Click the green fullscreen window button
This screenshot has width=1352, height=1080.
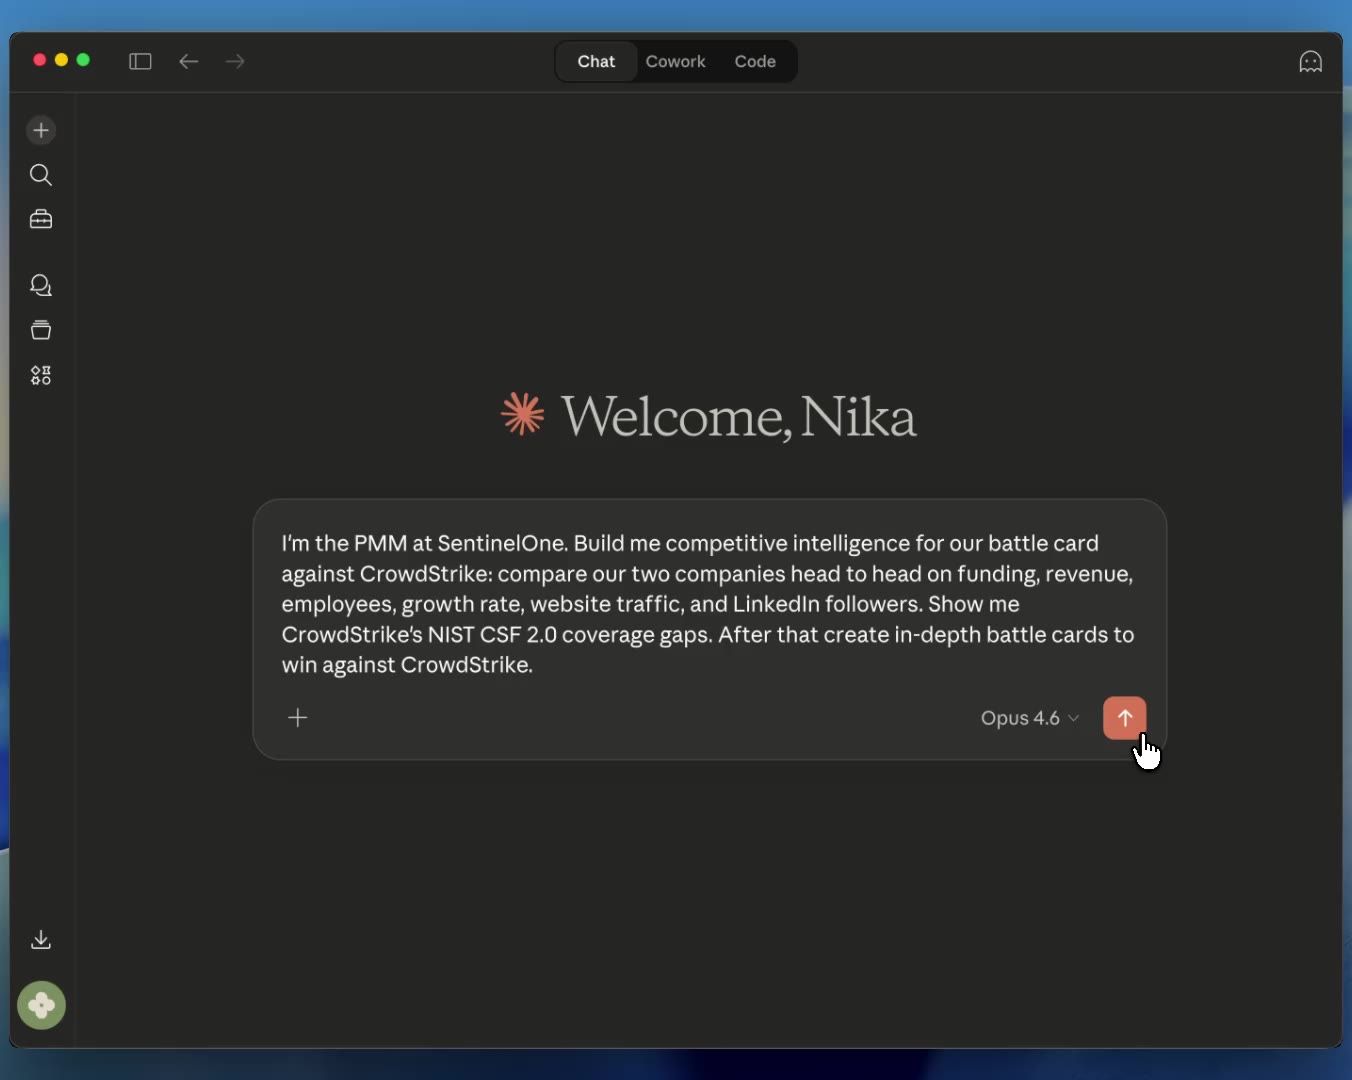point(84,60)
